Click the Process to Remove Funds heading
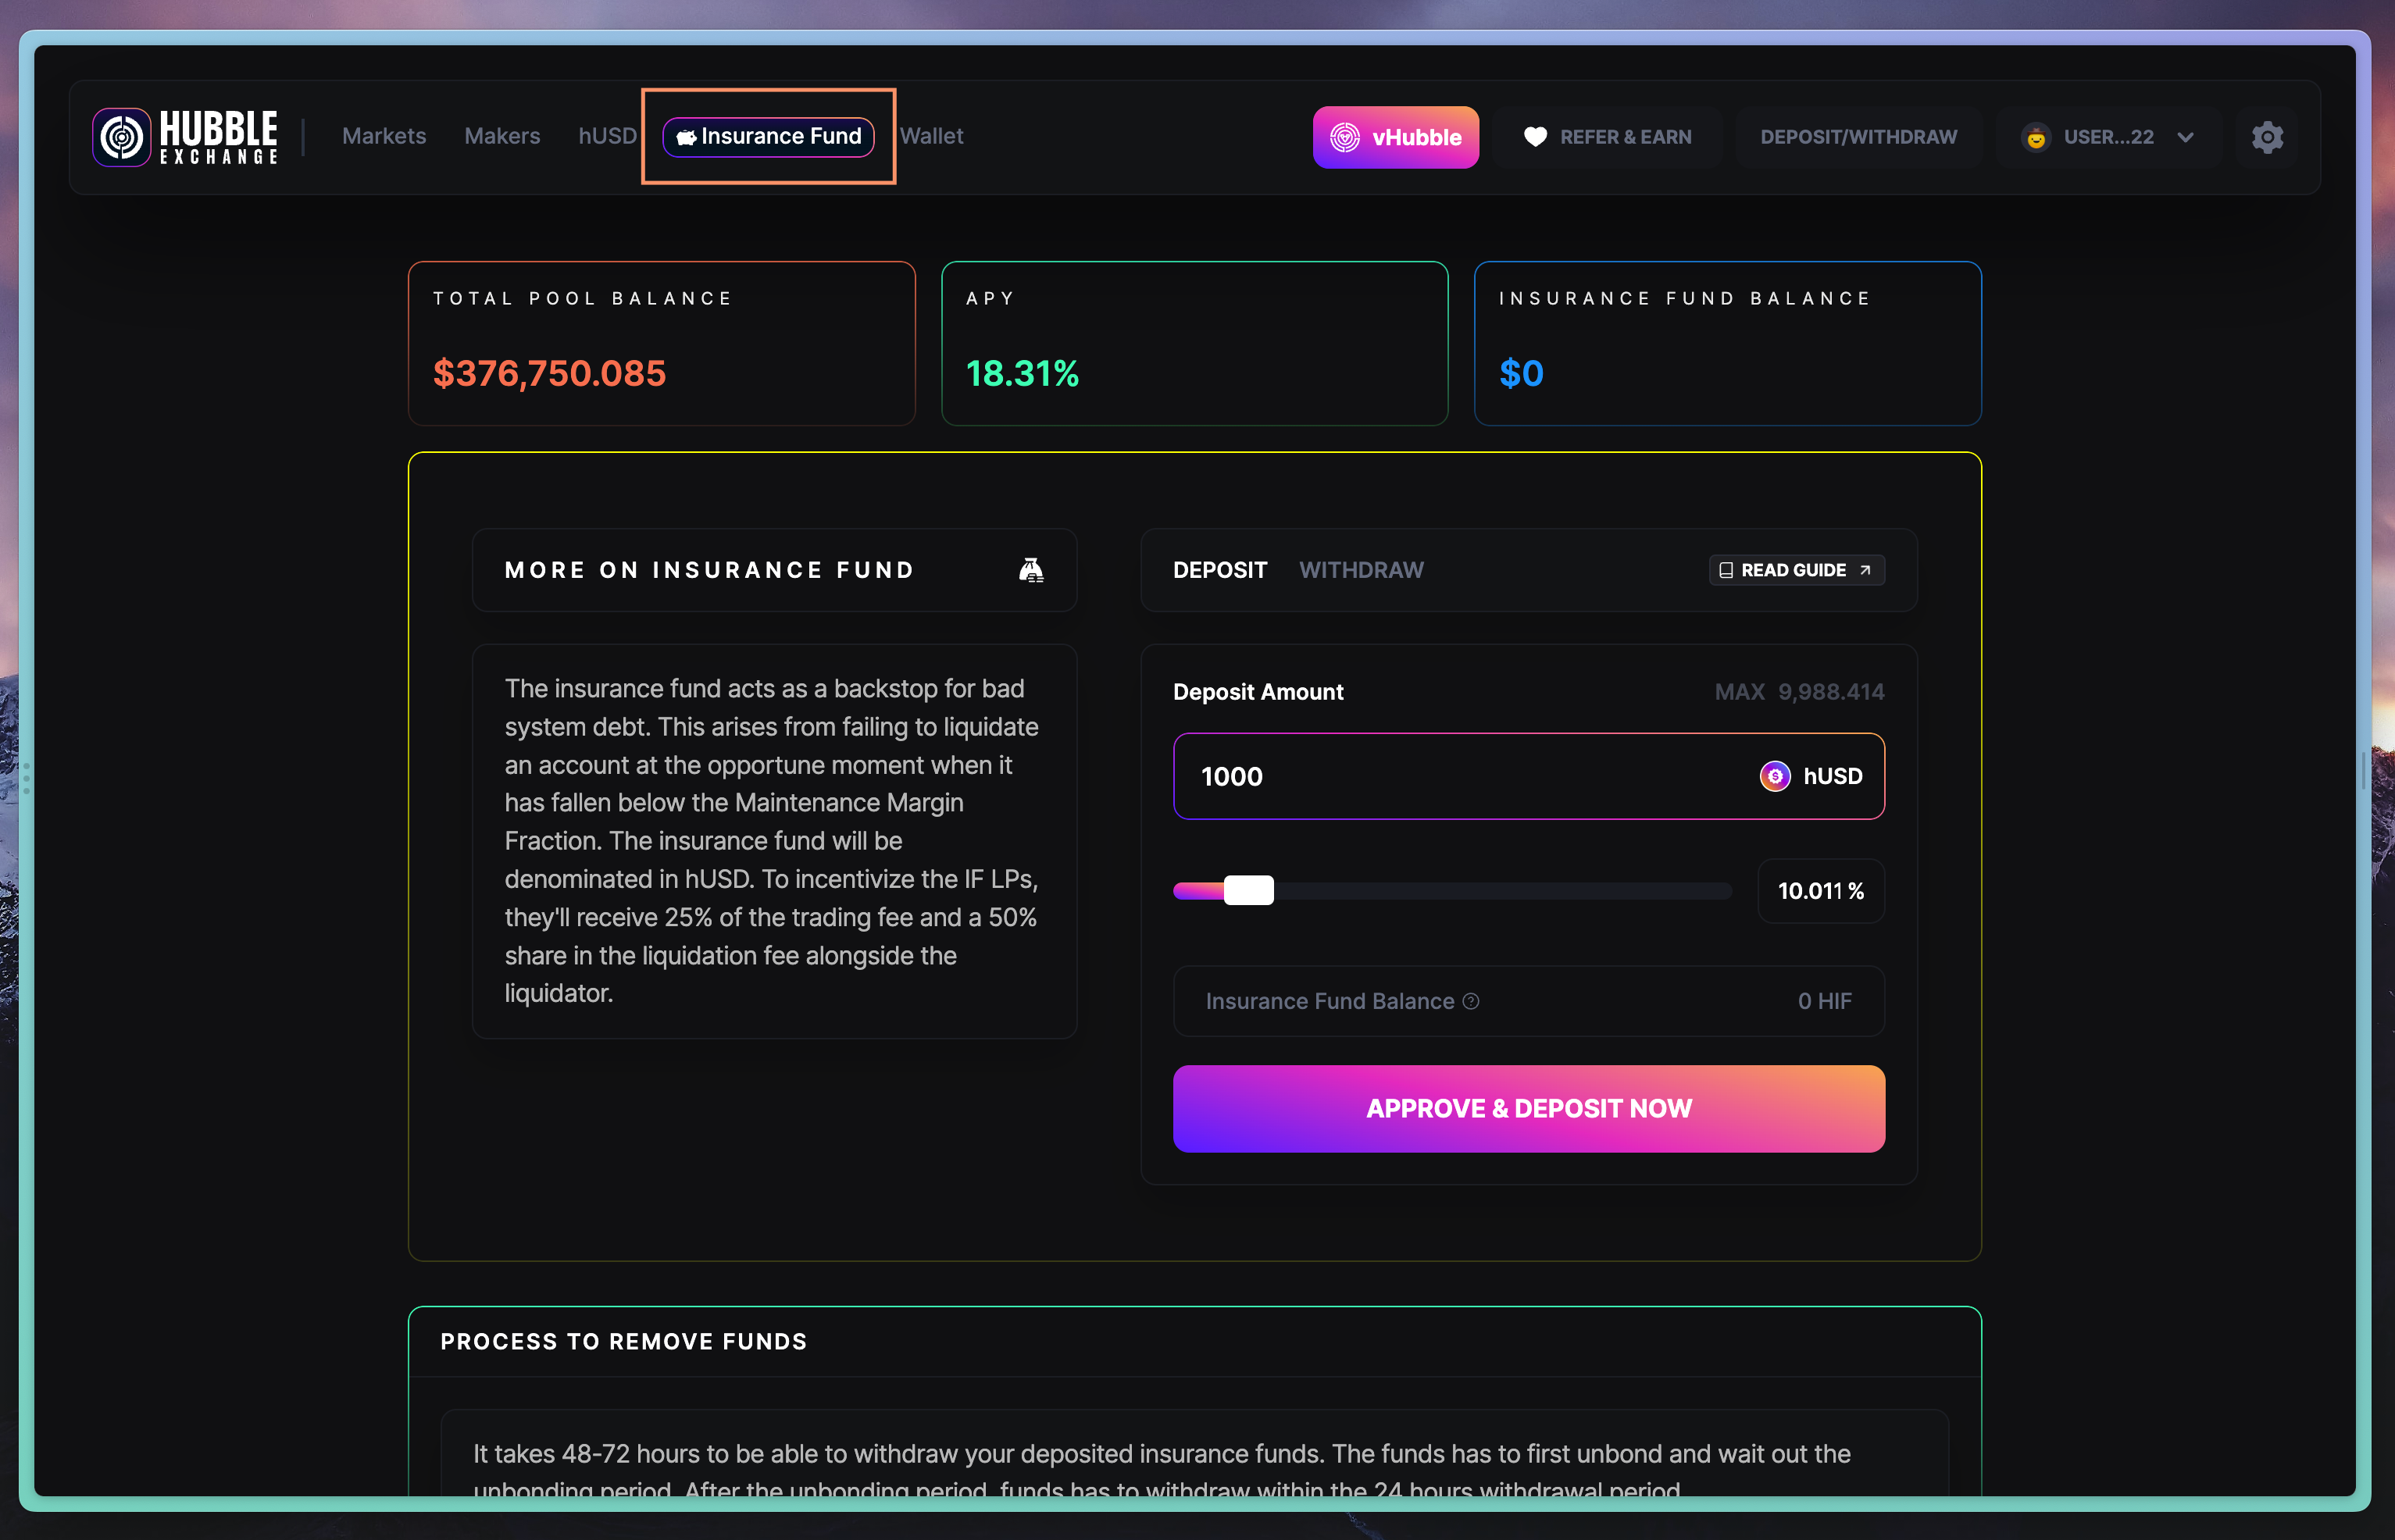2395x1540 pixels. click(623, 1342)
